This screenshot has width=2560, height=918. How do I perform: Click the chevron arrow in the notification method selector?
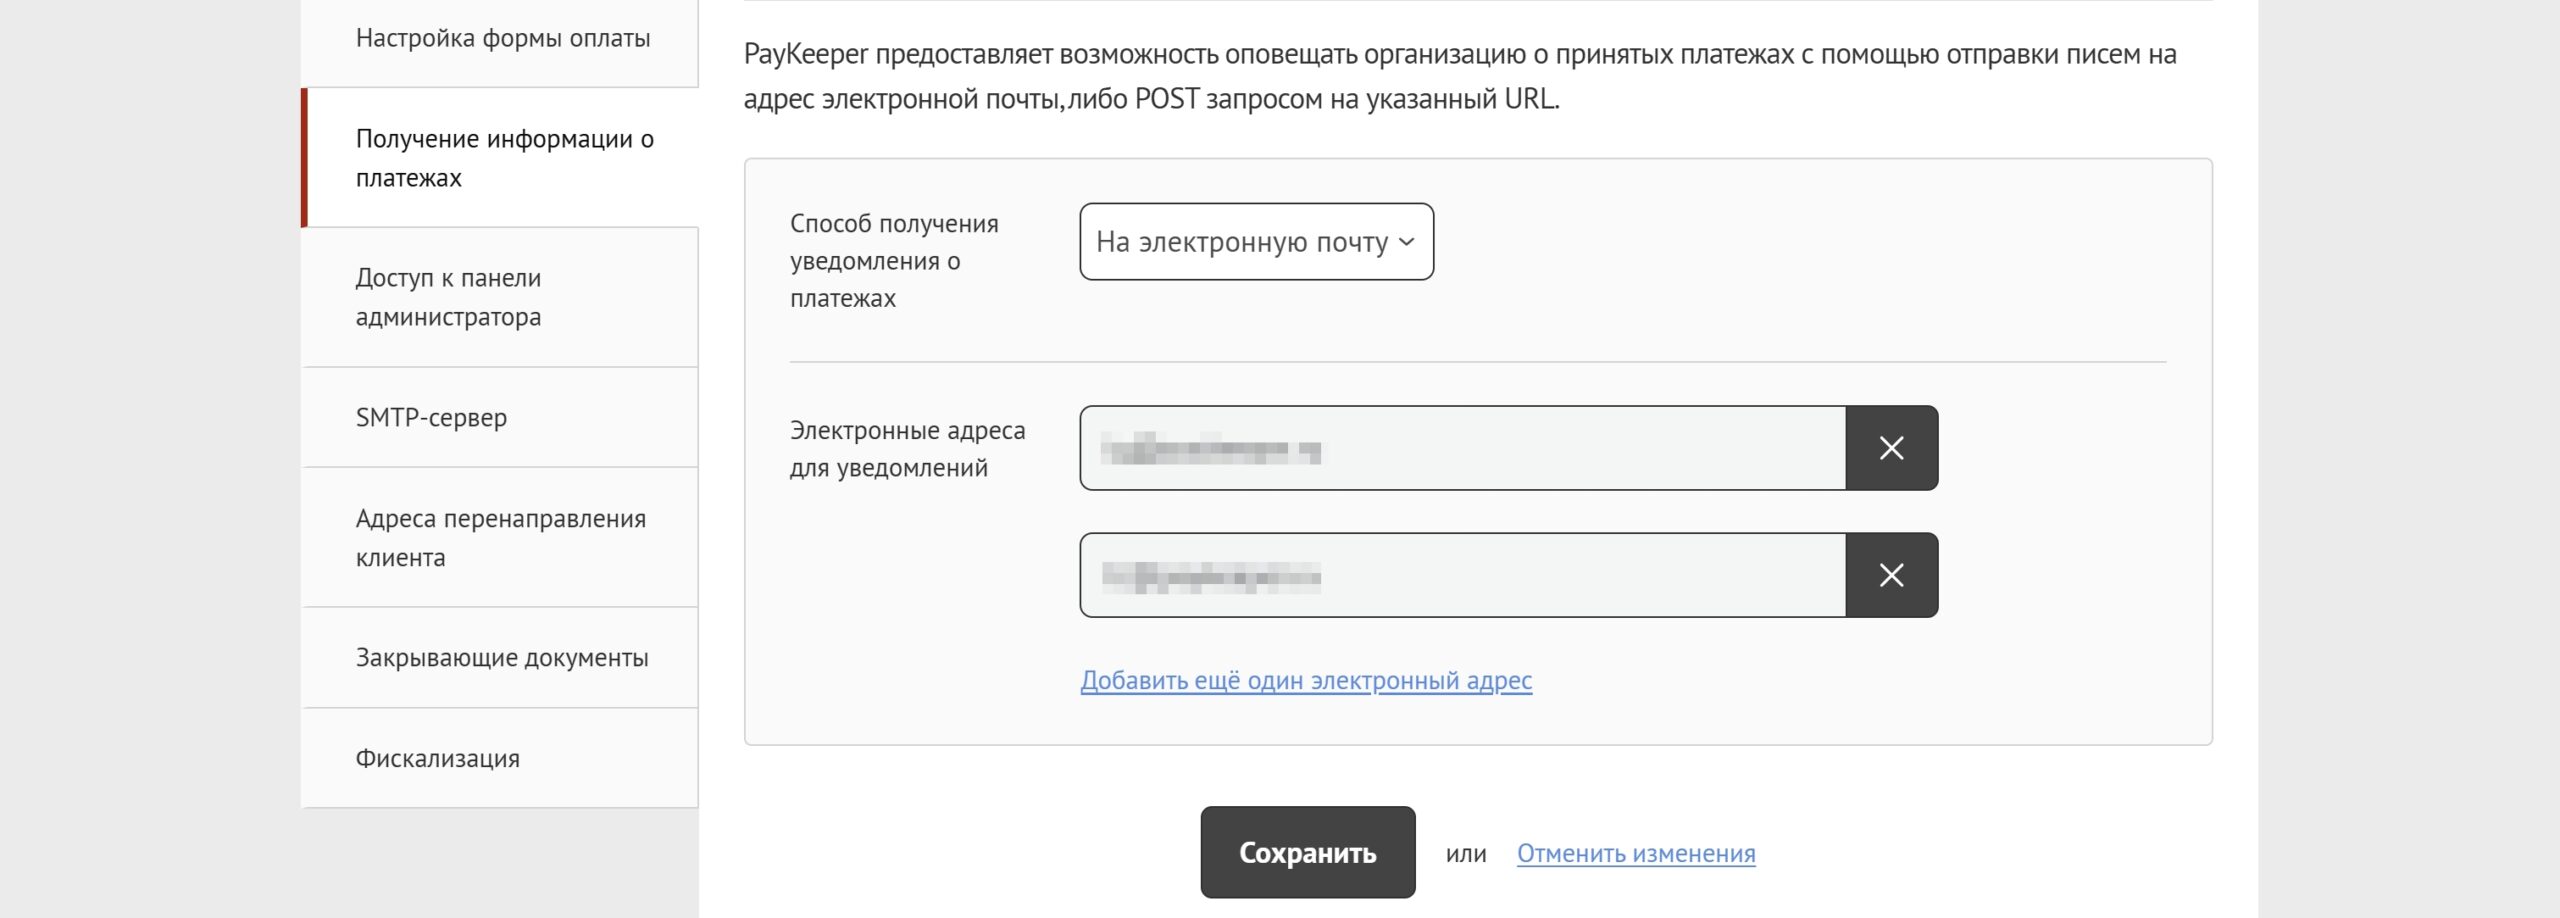1406,242
